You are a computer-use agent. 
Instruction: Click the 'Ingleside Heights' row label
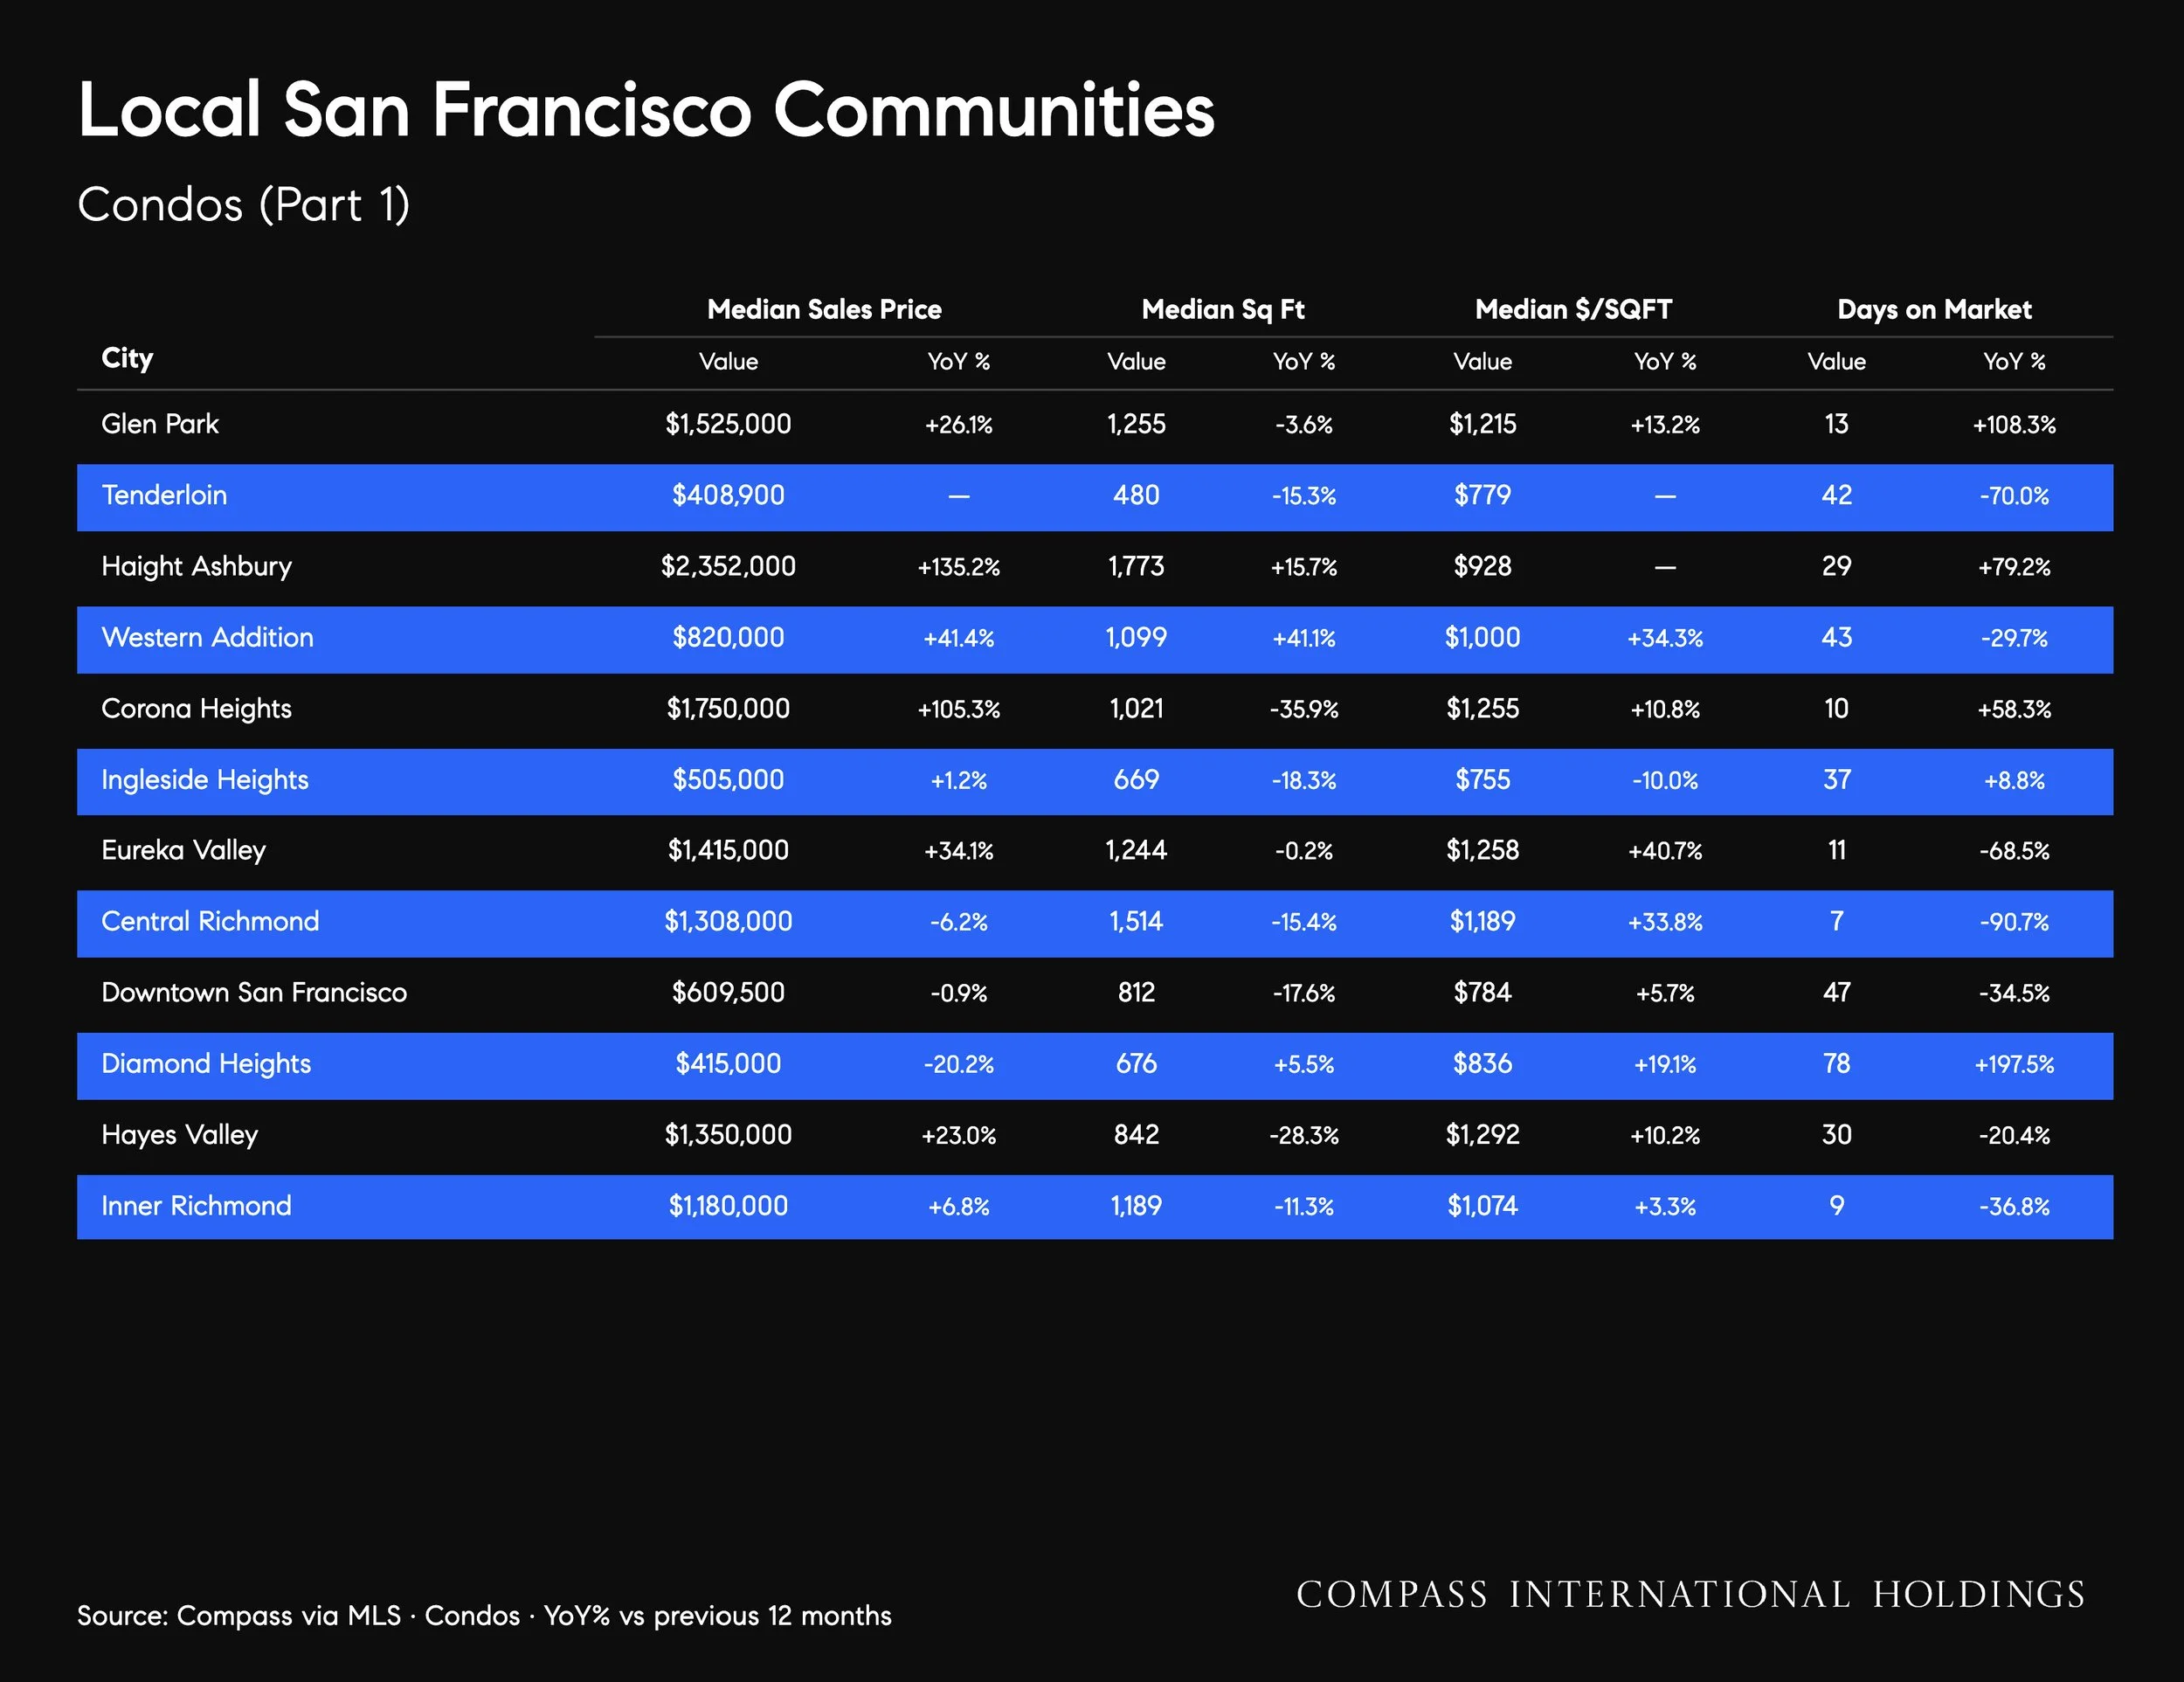pyautogui.click(x=205, y=780)
